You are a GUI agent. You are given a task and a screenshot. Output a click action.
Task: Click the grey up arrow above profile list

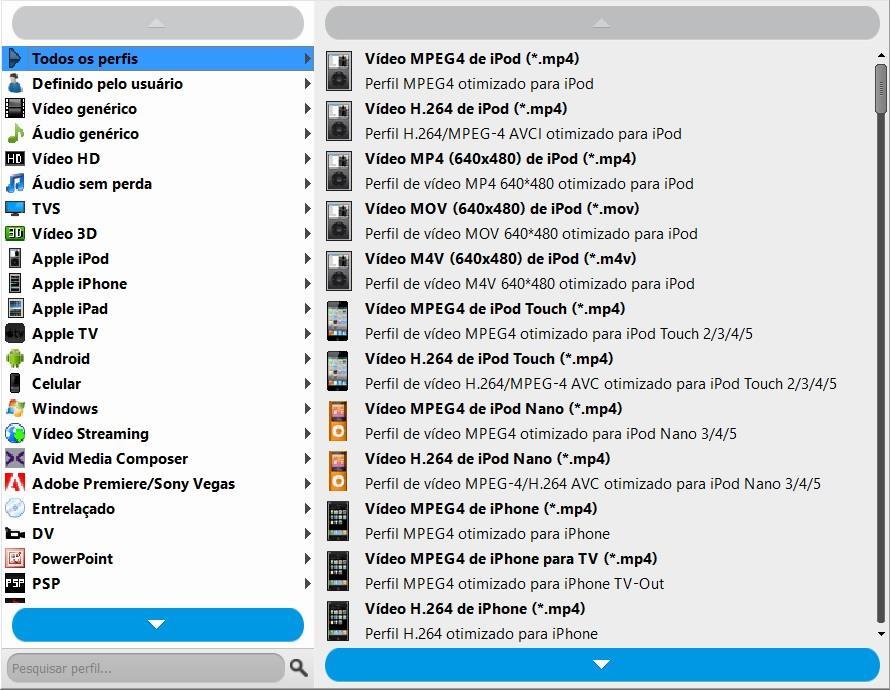coord(602,23)
